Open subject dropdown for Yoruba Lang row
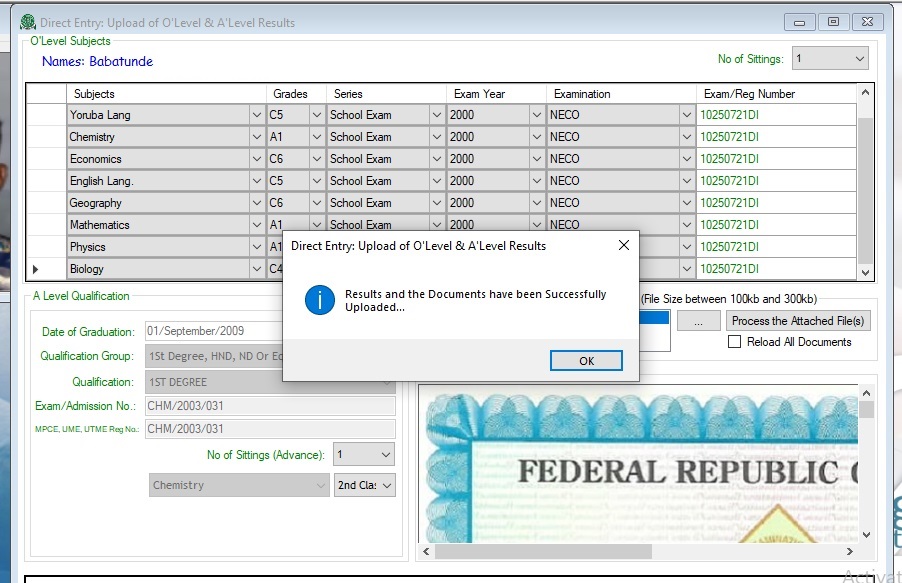Viewport: 902px width, 583px height. pyautogui.click(x=257, y=115)
